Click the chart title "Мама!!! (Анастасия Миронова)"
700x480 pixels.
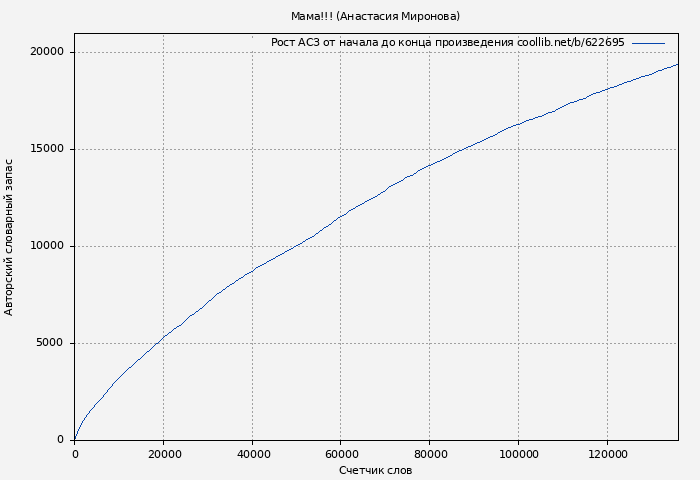click(375, 16)
